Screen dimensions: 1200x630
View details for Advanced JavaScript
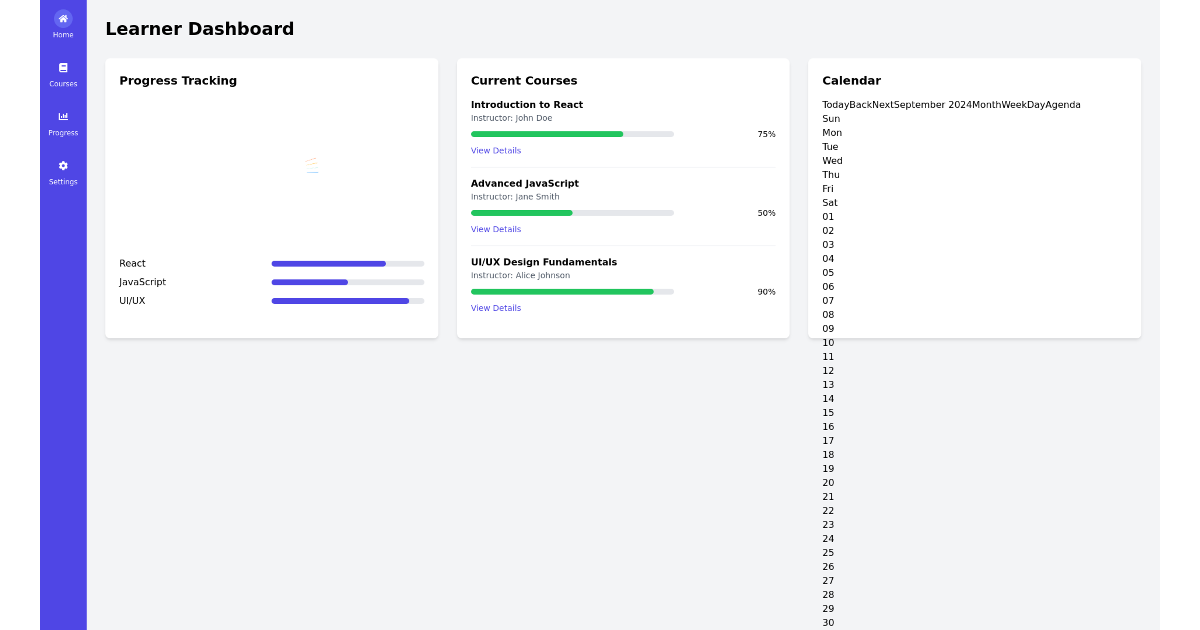click(496, 230)
